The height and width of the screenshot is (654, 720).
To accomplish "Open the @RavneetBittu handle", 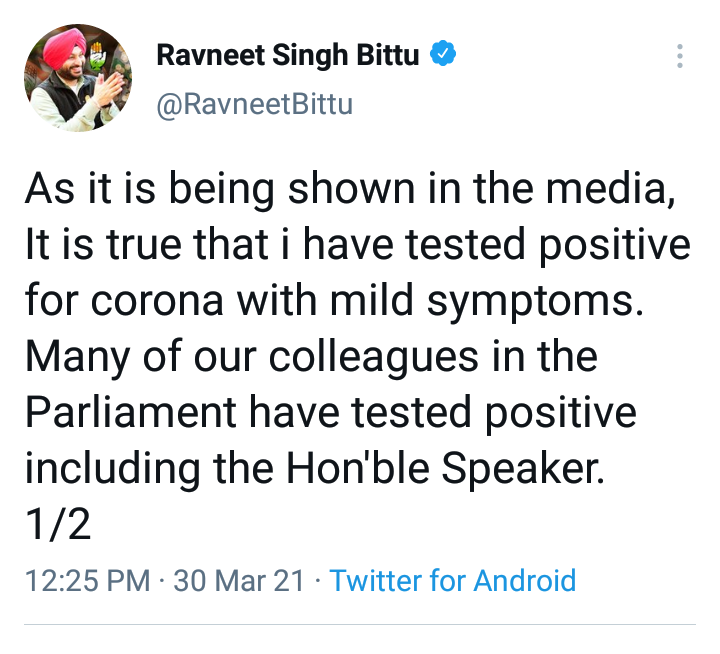I will 255,103.
